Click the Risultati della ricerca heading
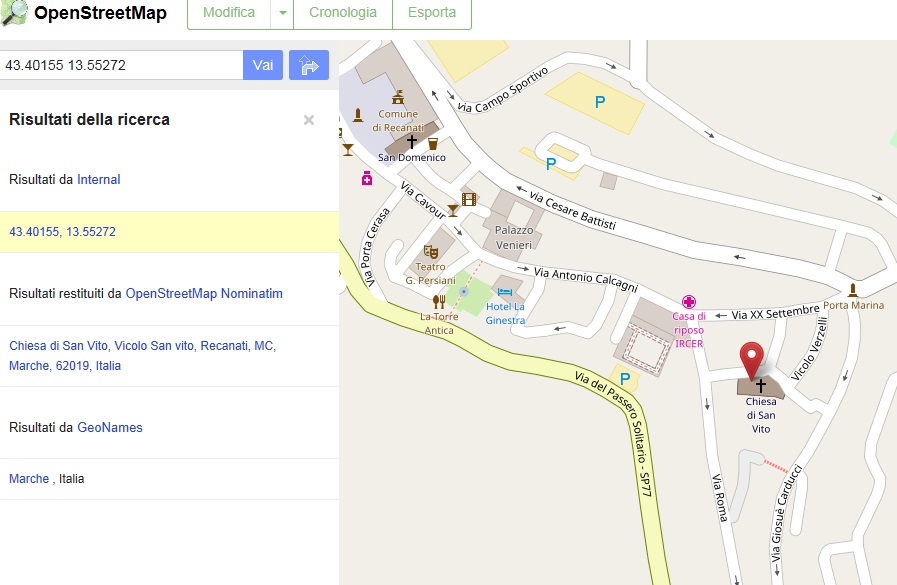Viewport: 897px width, 585px height. (x=89, y=120)
